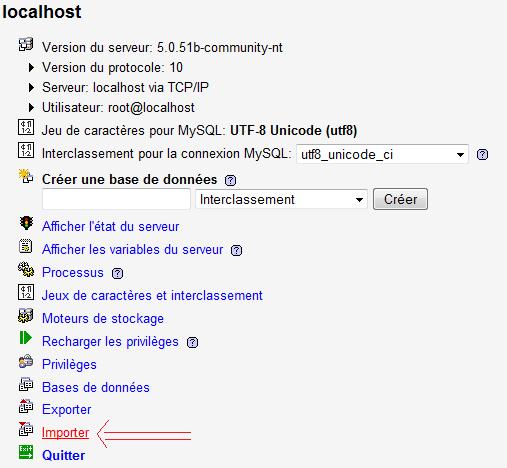Click the Quitter link

point(63,455)
